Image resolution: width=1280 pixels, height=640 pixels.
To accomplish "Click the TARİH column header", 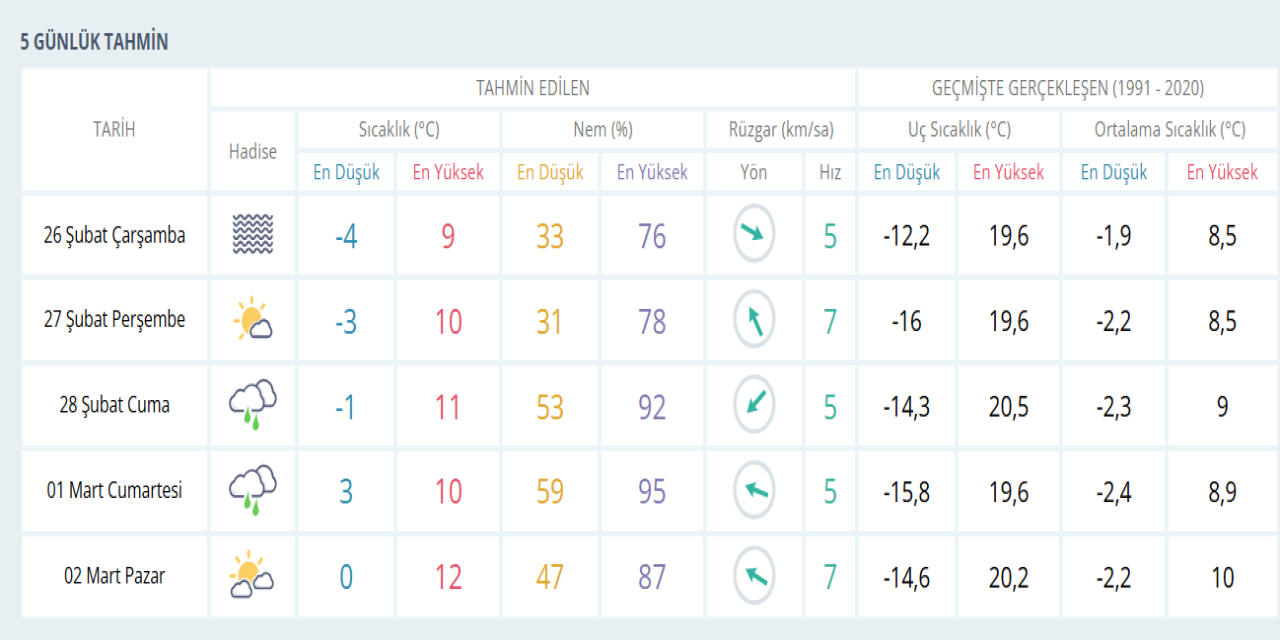I will click(x=114, y=129).
